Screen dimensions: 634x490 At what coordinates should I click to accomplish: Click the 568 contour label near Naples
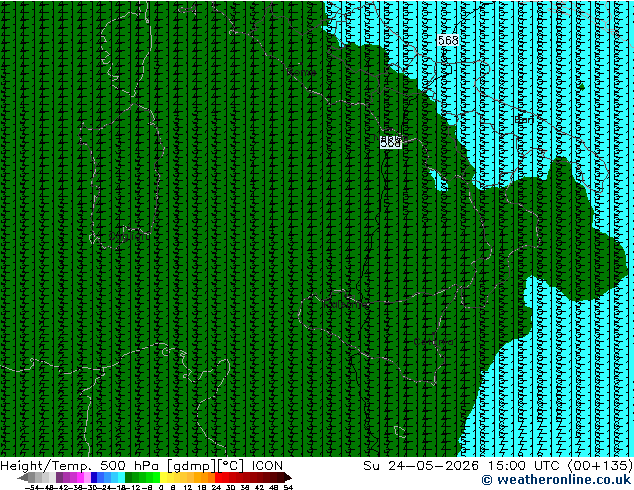click(391, 143)
